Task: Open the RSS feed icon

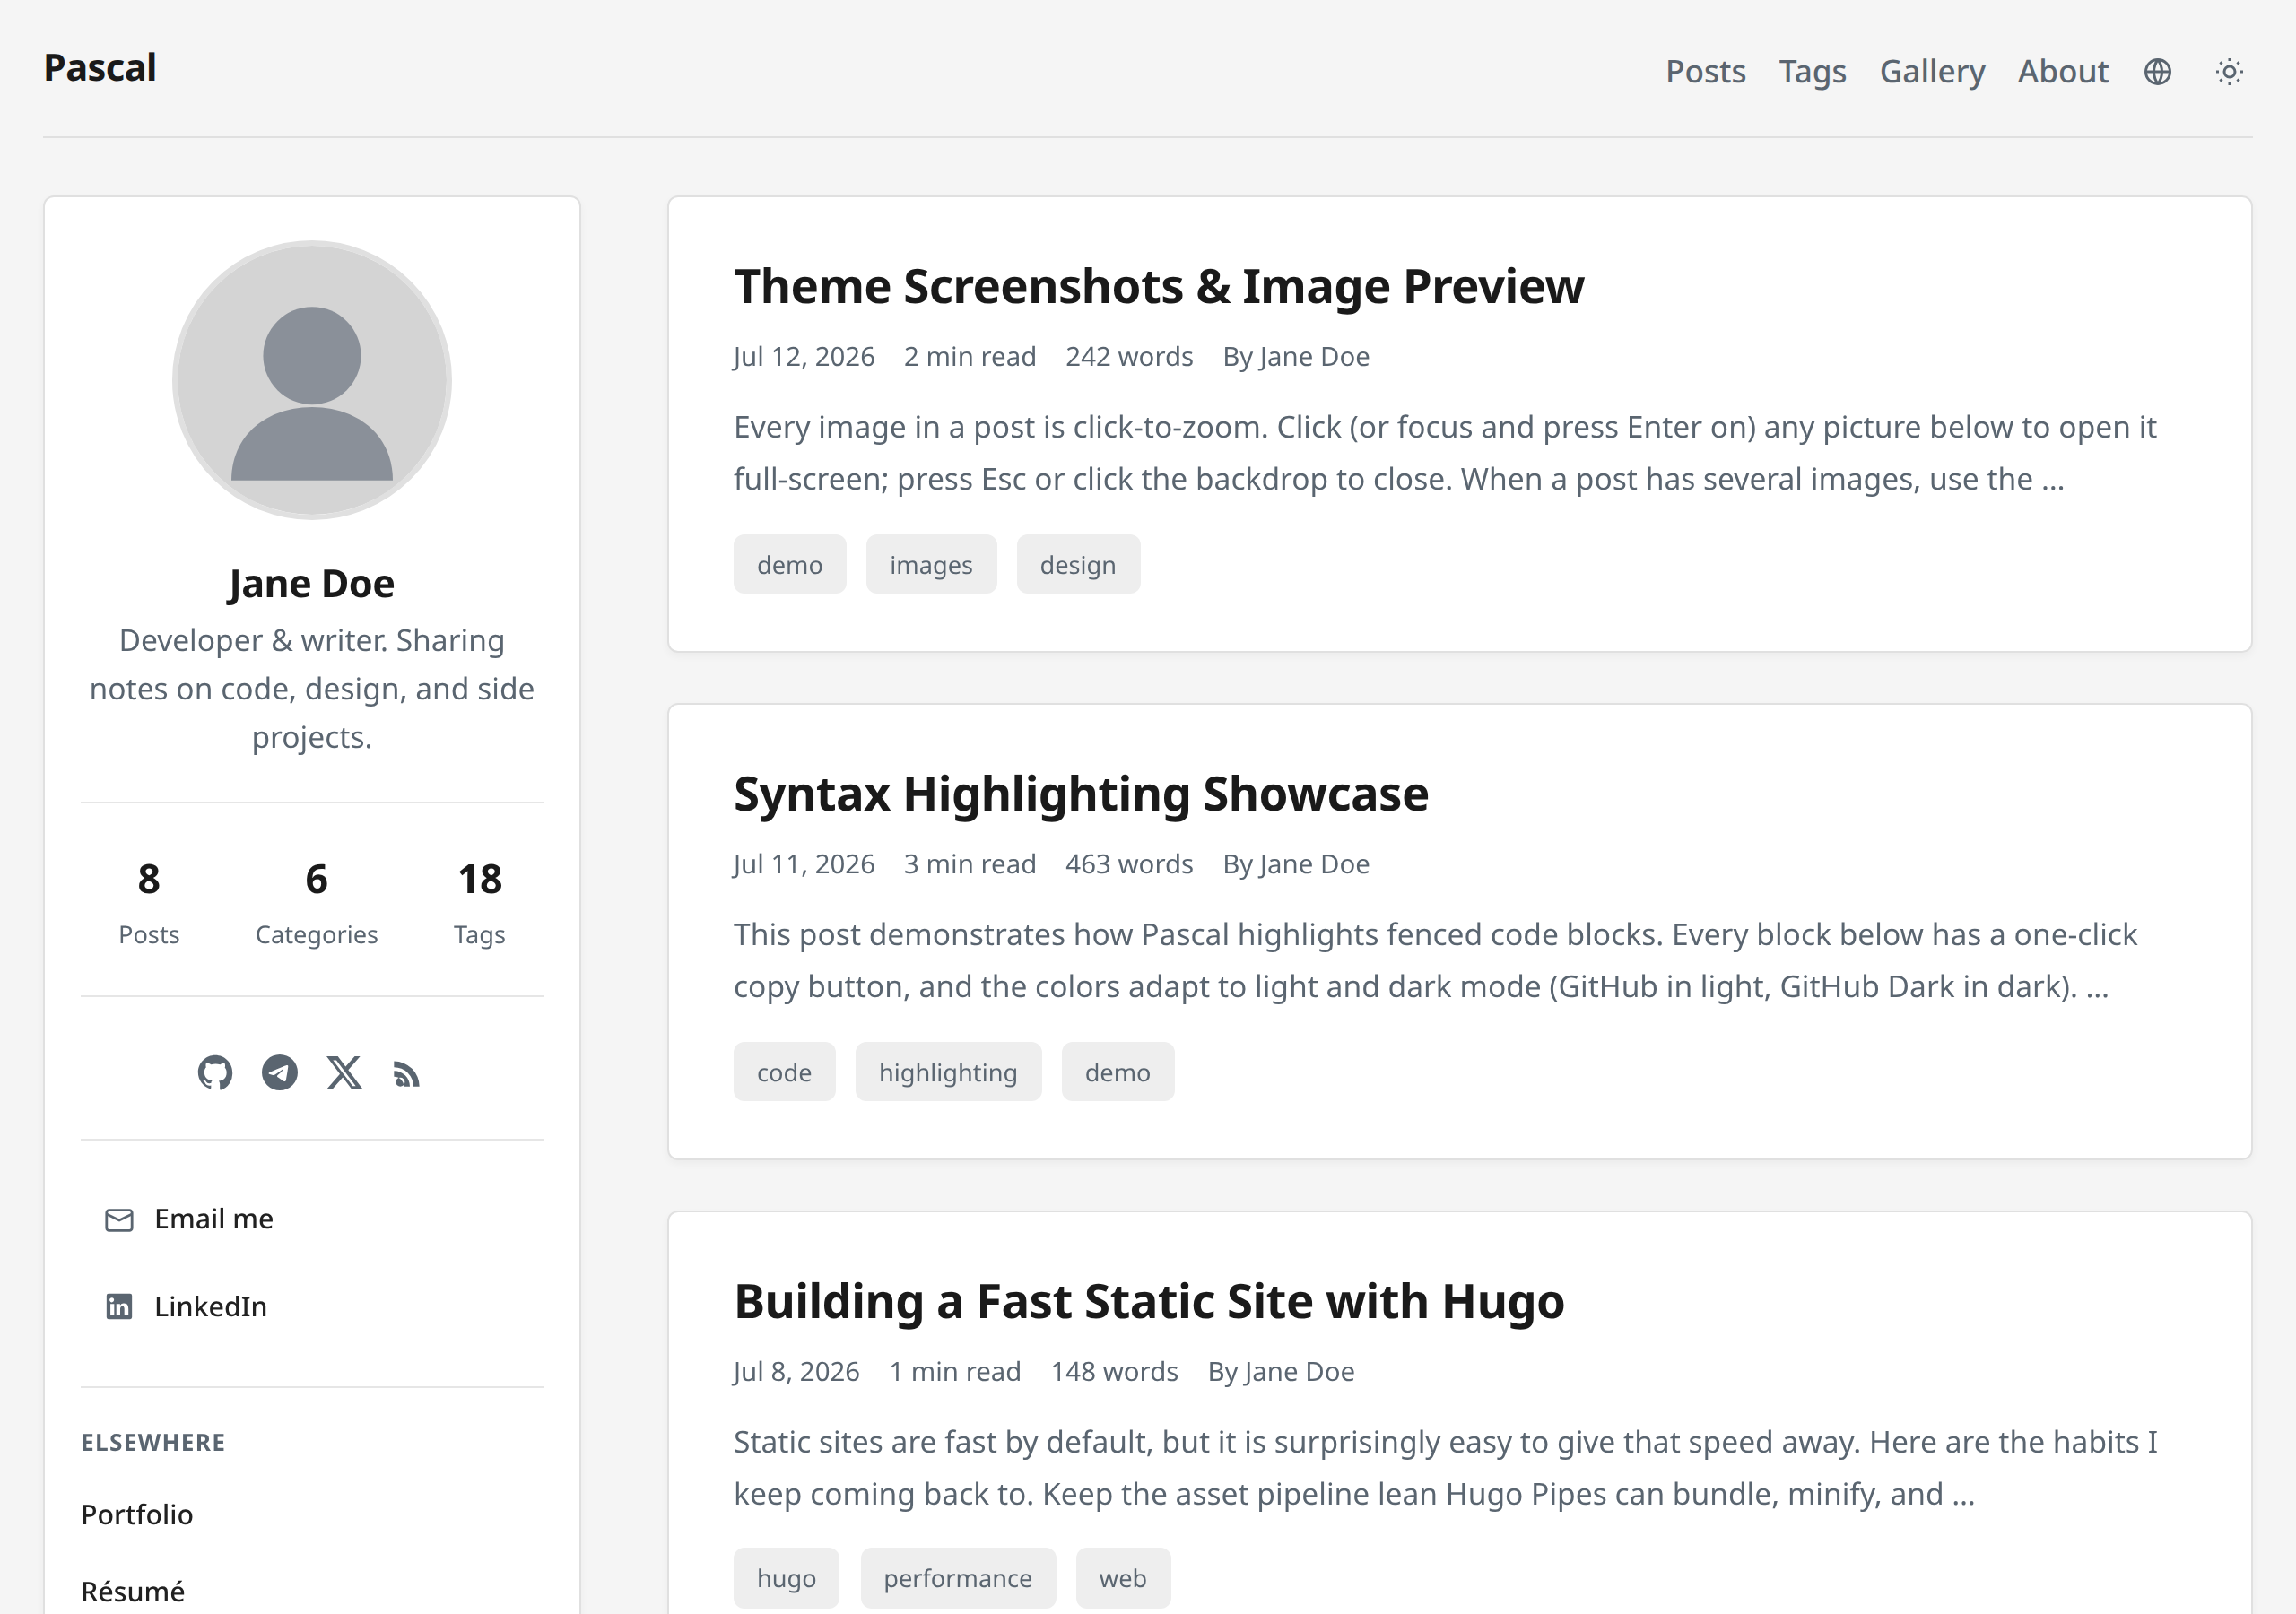Action: tap(407, 1074)
